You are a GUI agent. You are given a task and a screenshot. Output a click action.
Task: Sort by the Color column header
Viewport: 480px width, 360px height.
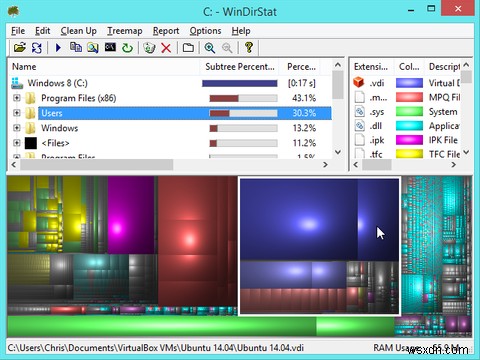tap(409, 67)
